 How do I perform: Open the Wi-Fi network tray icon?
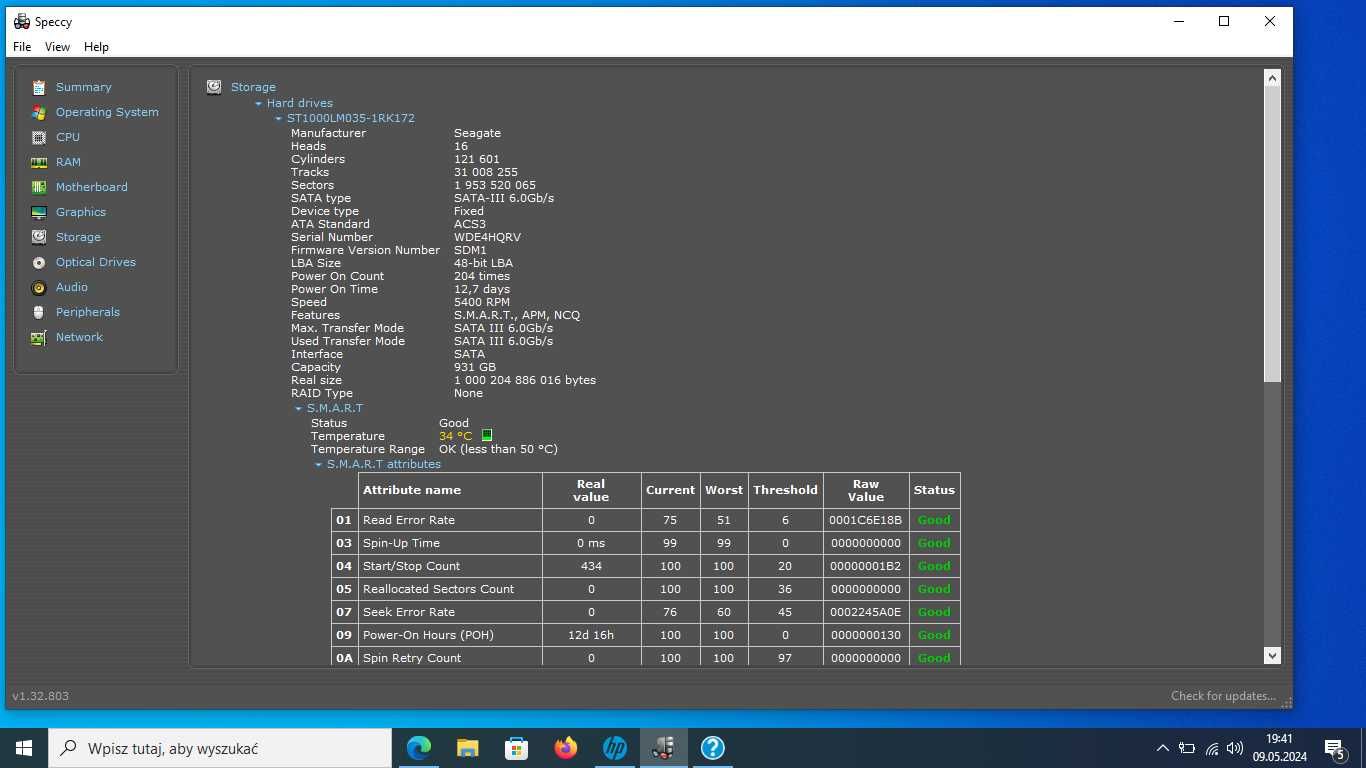coord(1211,748)
